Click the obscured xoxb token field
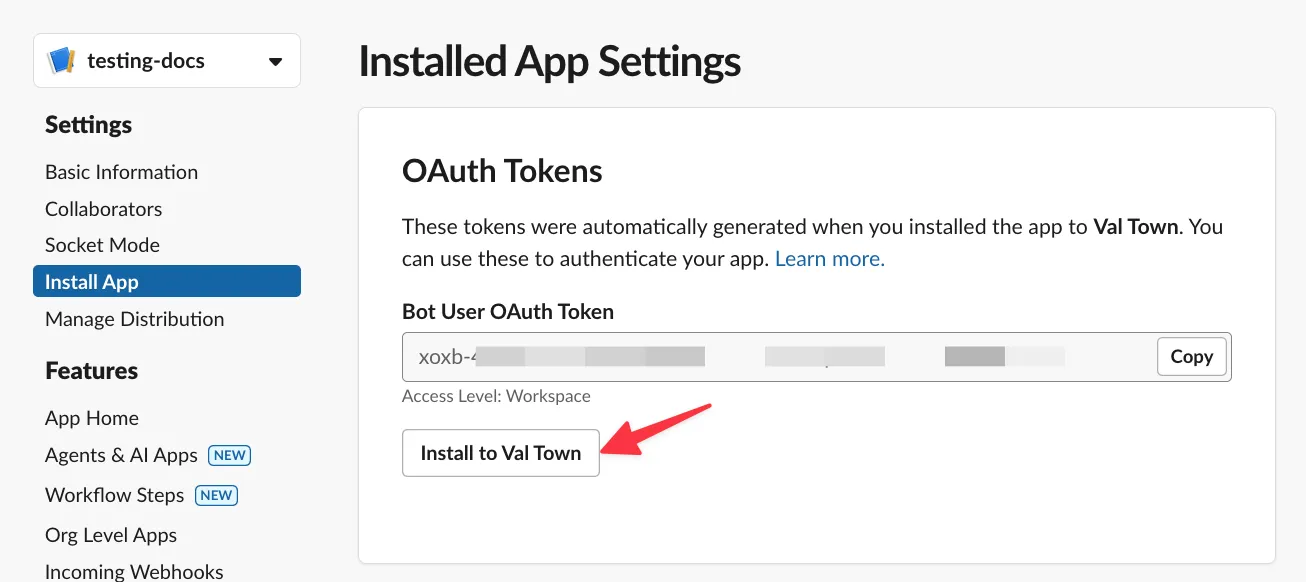The image size is (1306, 582). click(700, 356)
